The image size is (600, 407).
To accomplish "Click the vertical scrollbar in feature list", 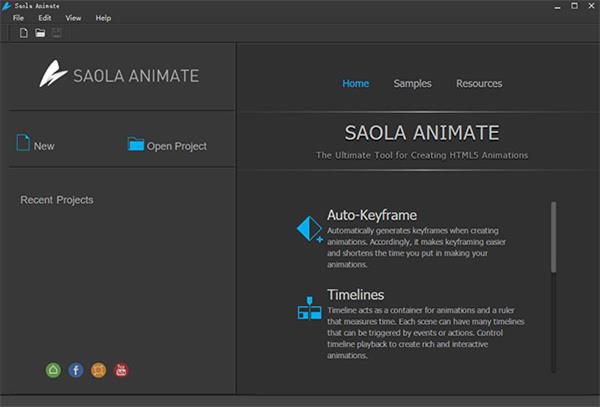I will click(553, 236).
